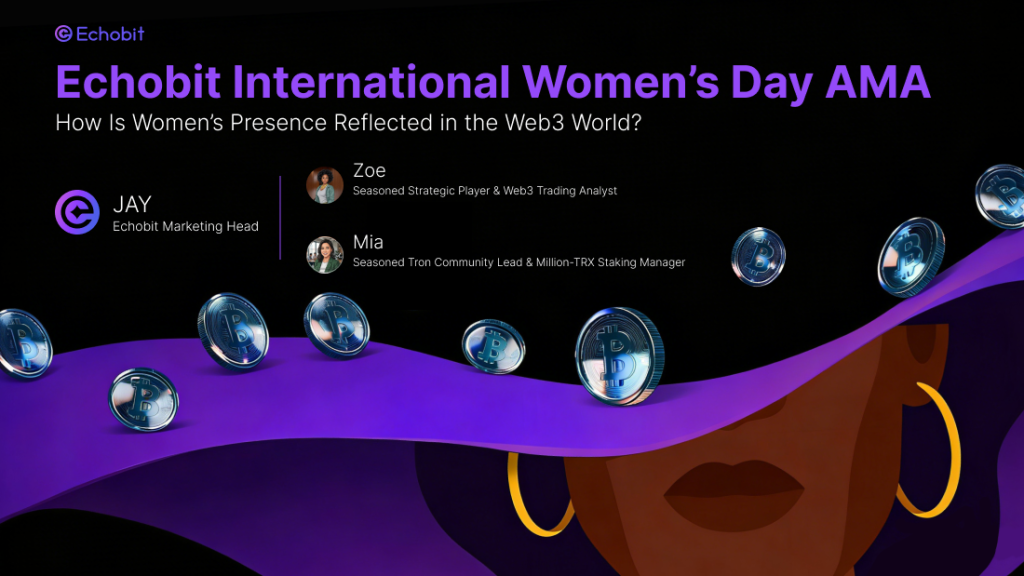Select Mia's profile avatar
Image resolution: width=1024 pixels, height=576 pixels.
[325, 254]
